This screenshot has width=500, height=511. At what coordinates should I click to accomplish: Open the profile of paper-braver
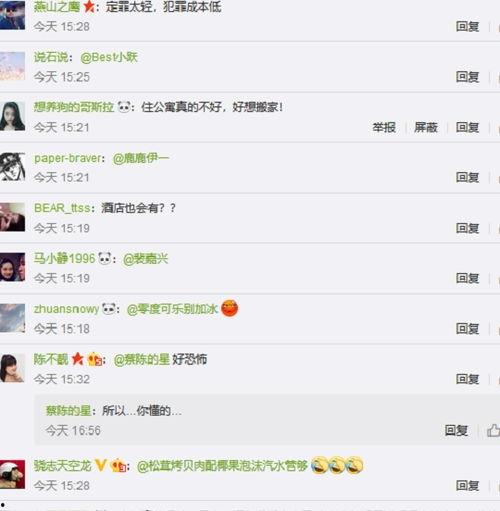(x=68, y=158)
